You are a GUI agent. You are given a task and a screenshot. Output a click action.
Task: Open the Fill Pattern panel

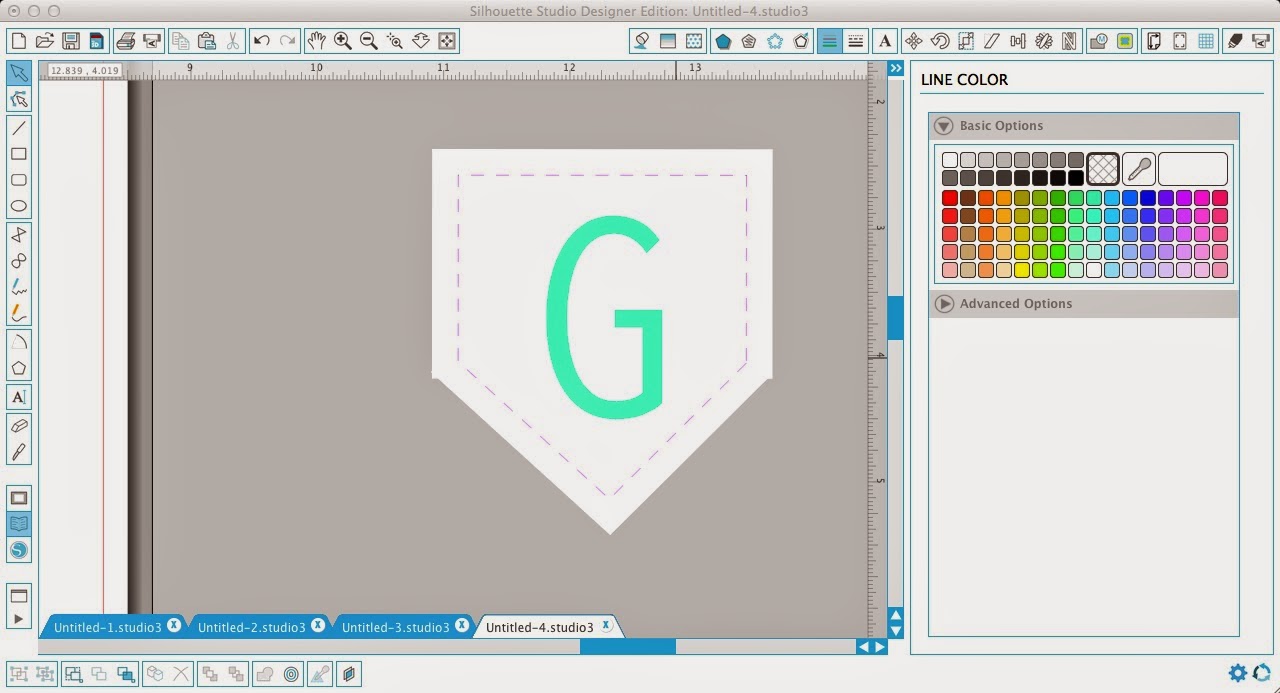pyautogui.click(x=694, y=41)
